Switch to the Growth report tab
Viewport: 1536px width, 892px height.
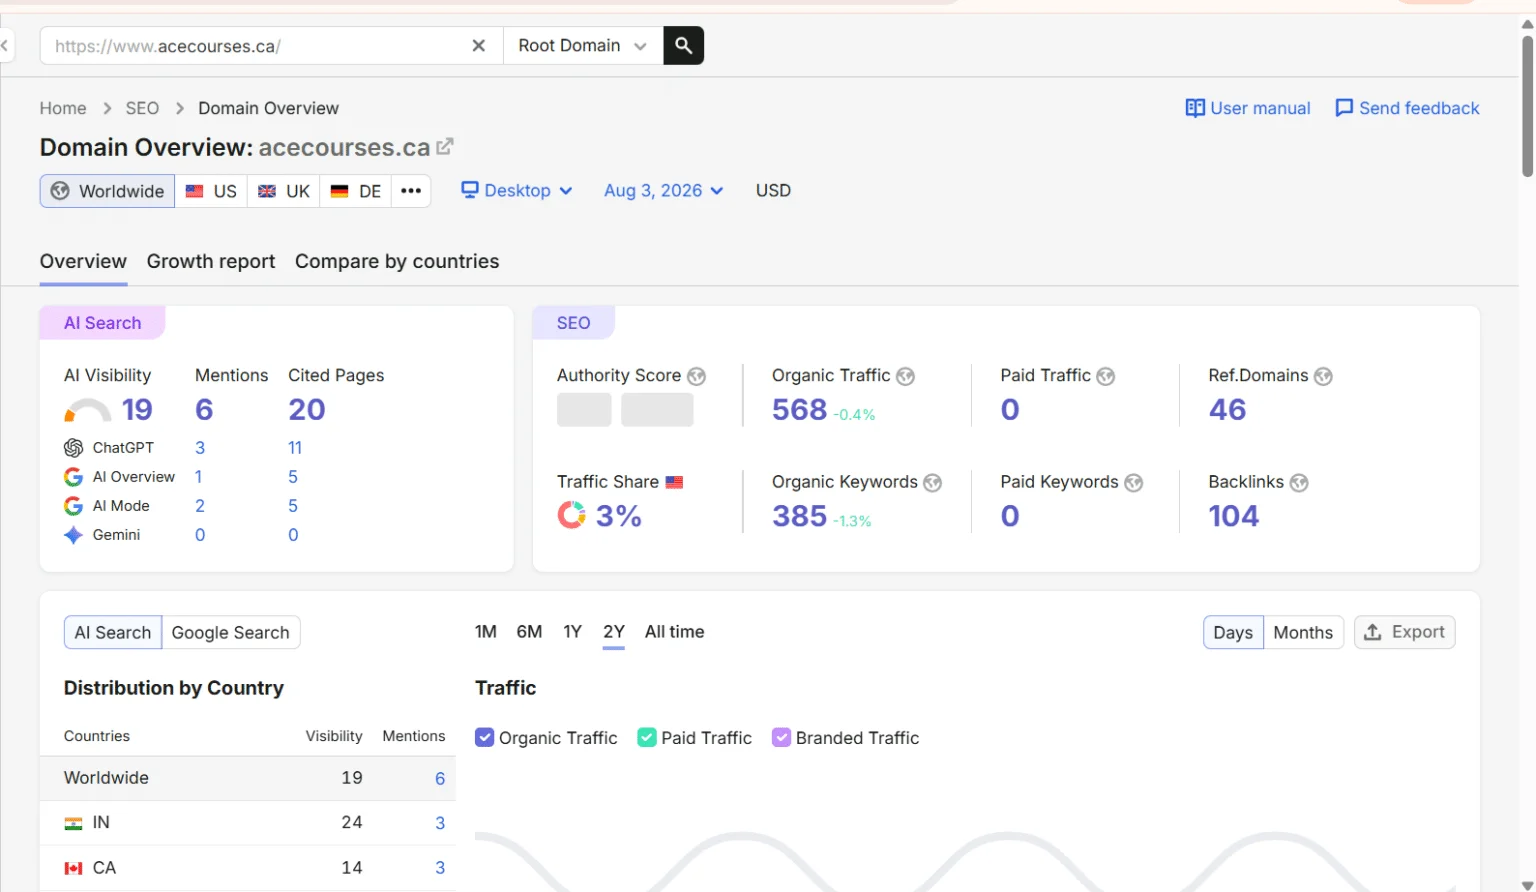211,261
